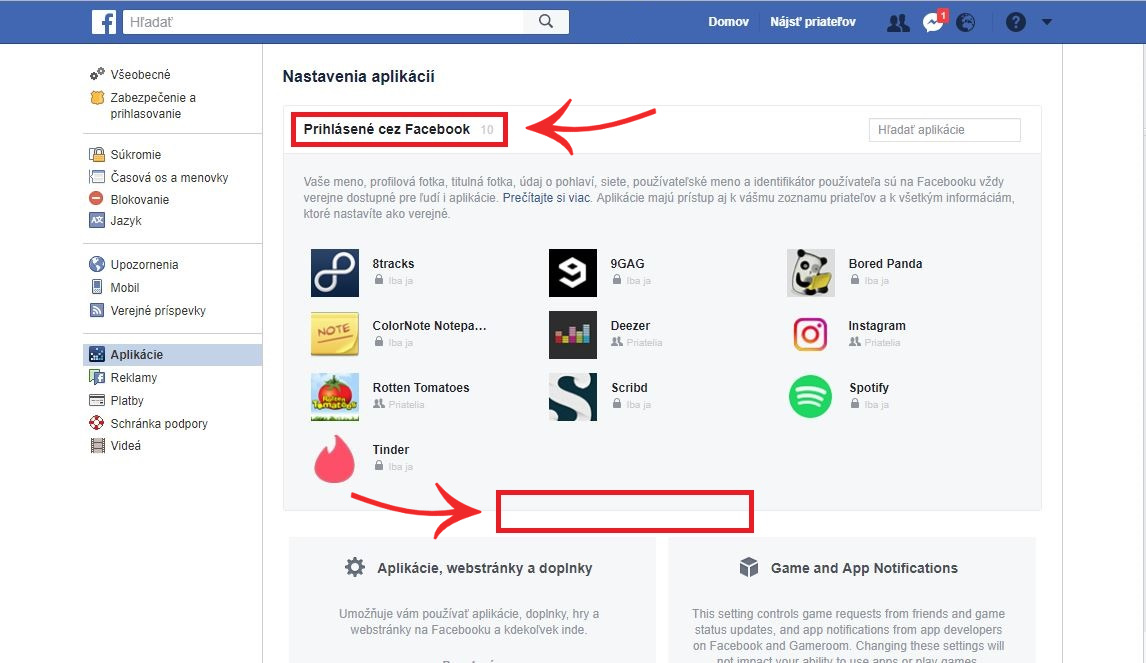Click the Facebook logo icon
1146x663 pixels.
coord(104,22)
